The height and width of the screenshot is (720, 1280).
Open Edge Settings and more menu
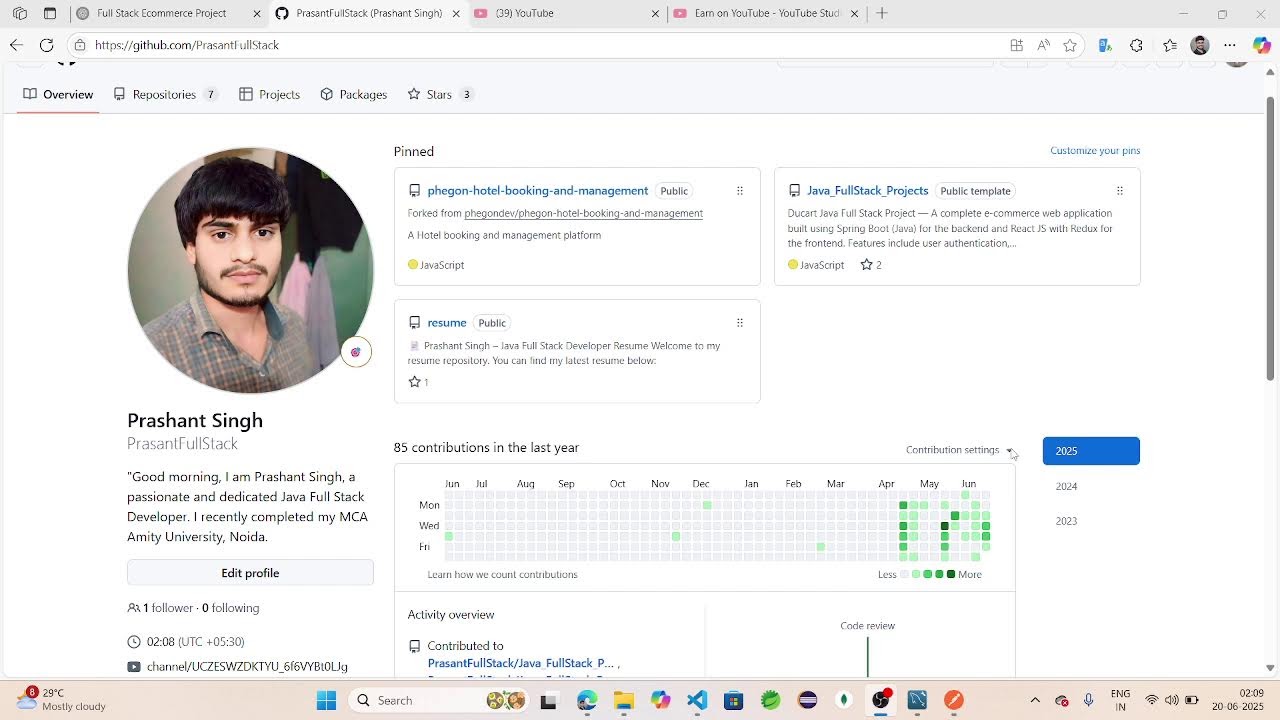(1230, 45)
